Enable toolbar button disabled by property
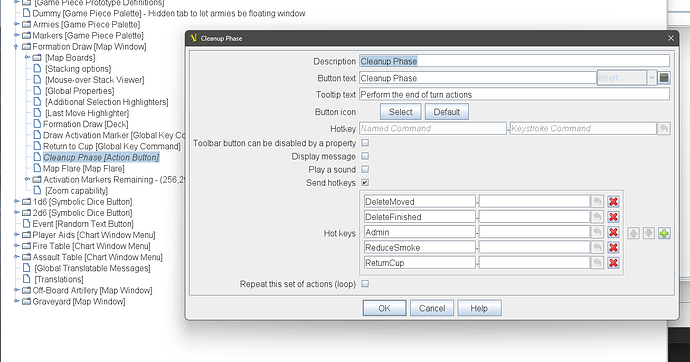Image resolution: width=690 pixels, height=362 pixels. pos(365,143)
